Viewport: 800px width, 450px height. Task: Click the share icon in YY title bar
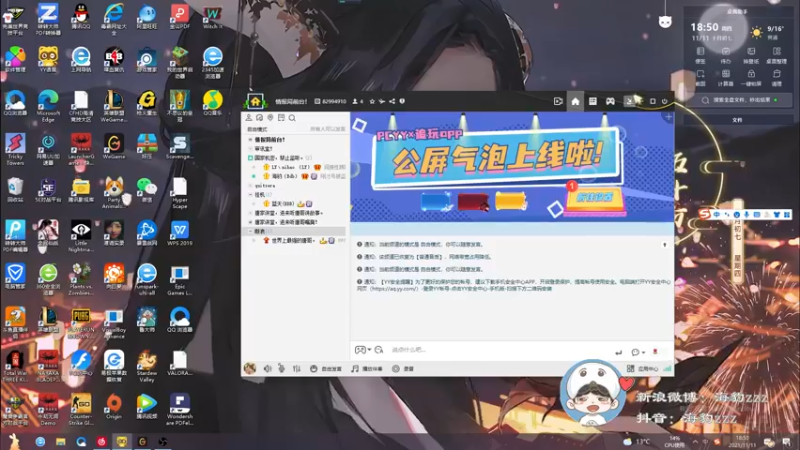pos(392,101)
